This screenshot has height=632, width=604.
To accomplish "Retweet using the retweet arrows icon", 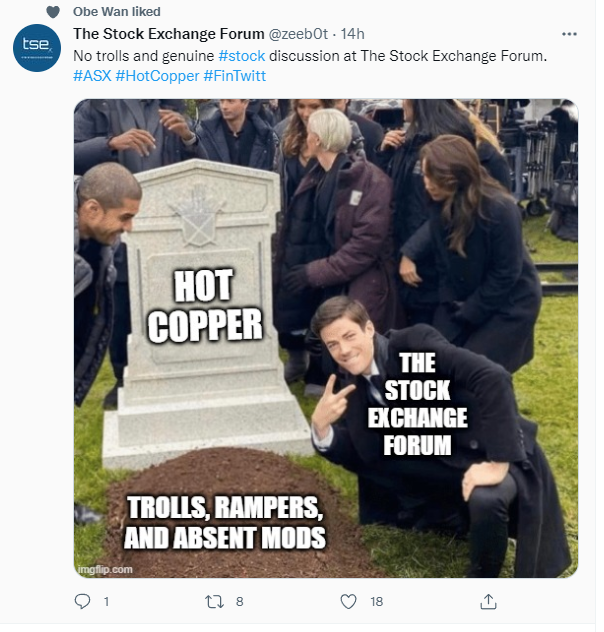I will [x=214, y=602].
